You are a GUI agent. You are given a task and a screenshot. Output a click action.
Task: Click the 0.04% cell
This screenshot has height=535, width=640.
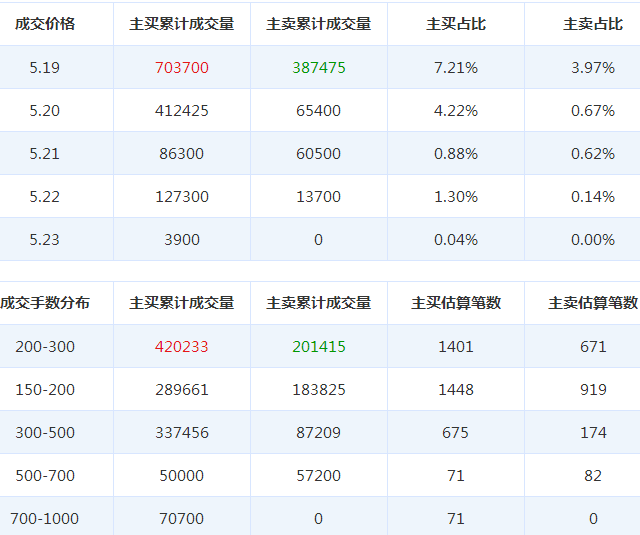pos(456,240)
